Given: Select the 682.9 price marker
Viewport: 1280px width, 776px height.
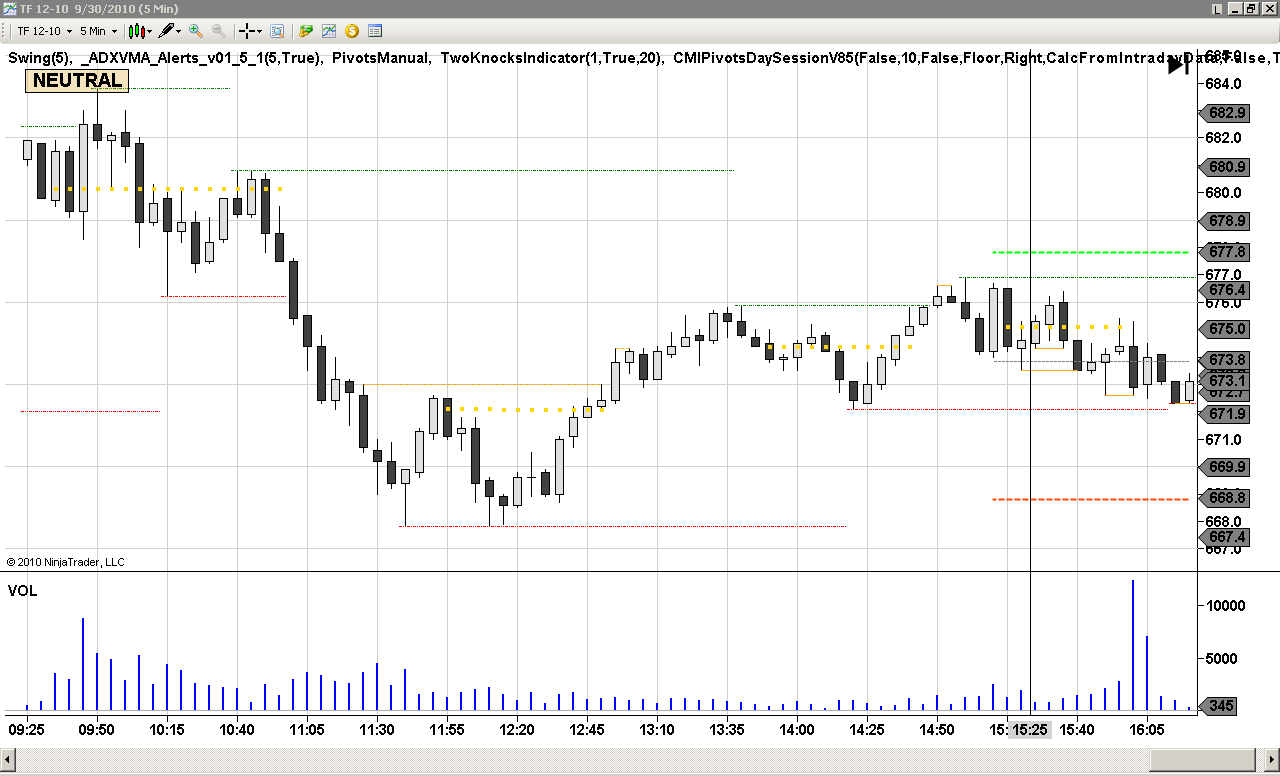Looking at the screenshot, I should [1226, 113].
